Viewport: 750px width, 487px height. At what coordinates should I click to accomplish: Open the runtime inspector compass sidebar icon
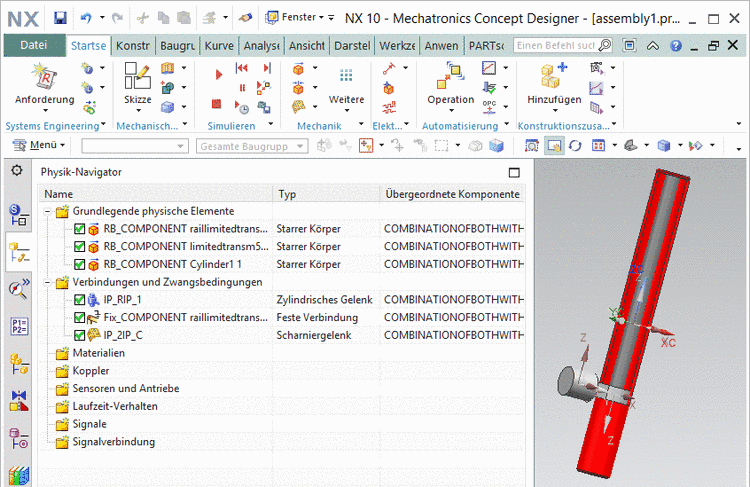pyautogui.click(x=19, y=288)
